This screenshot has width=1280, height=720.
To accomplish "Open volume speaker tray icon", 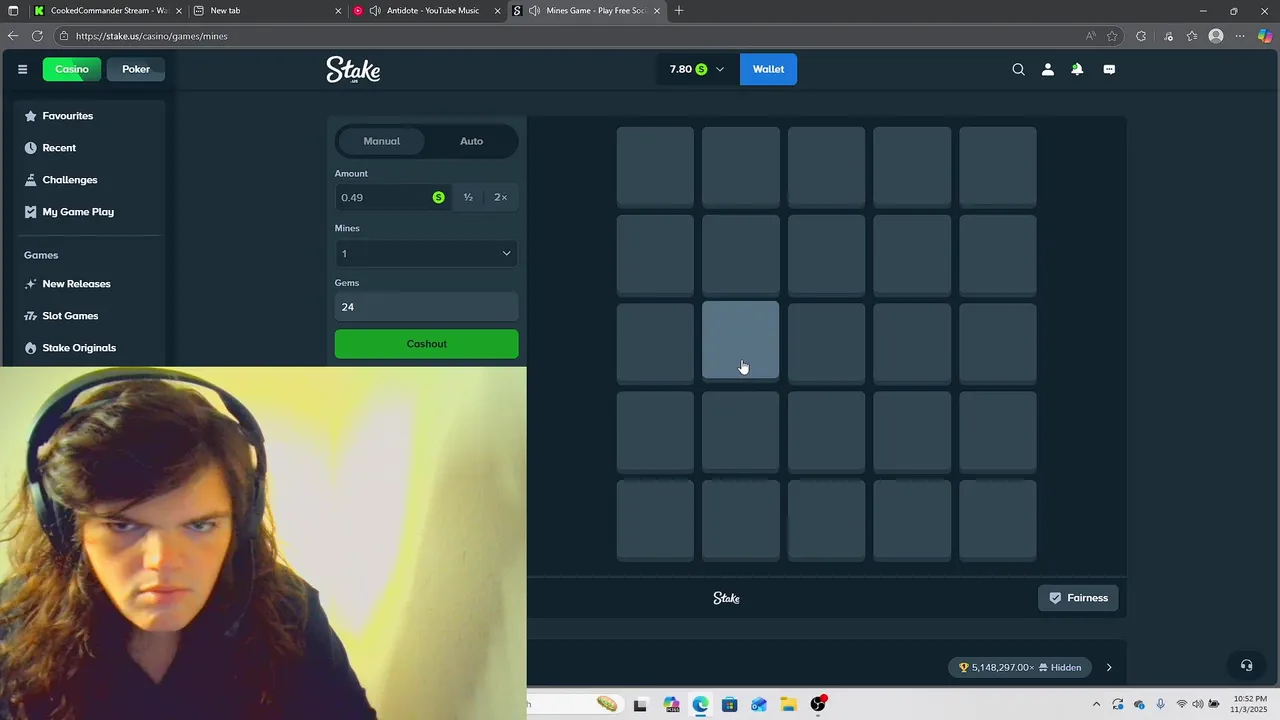I will [1198, 705].
